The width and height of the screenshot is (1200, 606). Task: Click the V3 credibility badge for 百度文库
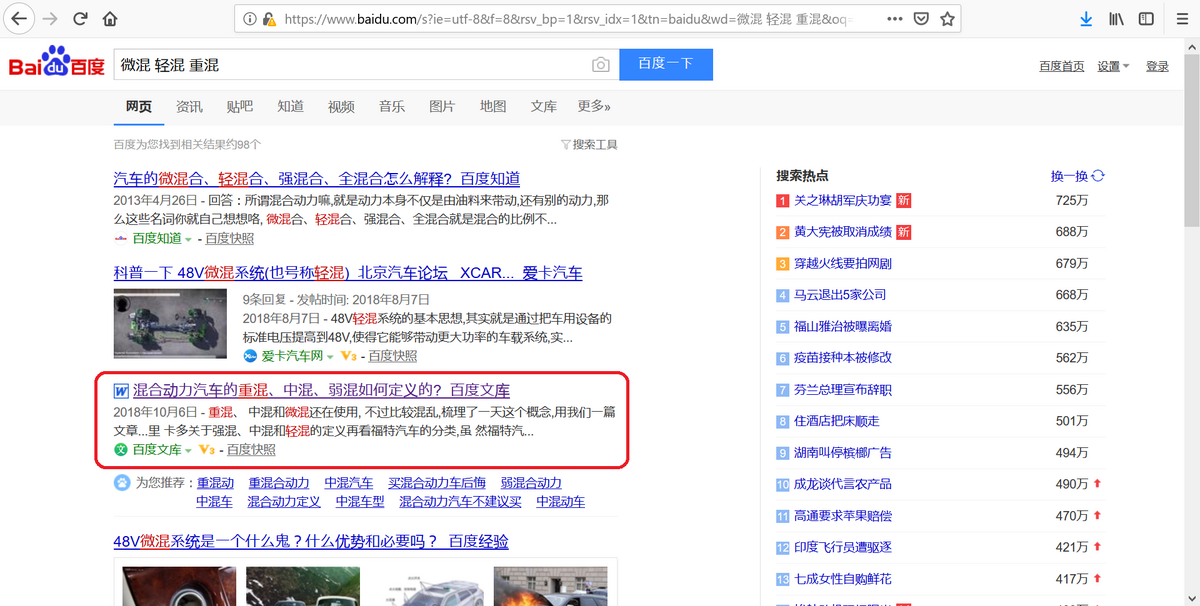pos(207,451)
